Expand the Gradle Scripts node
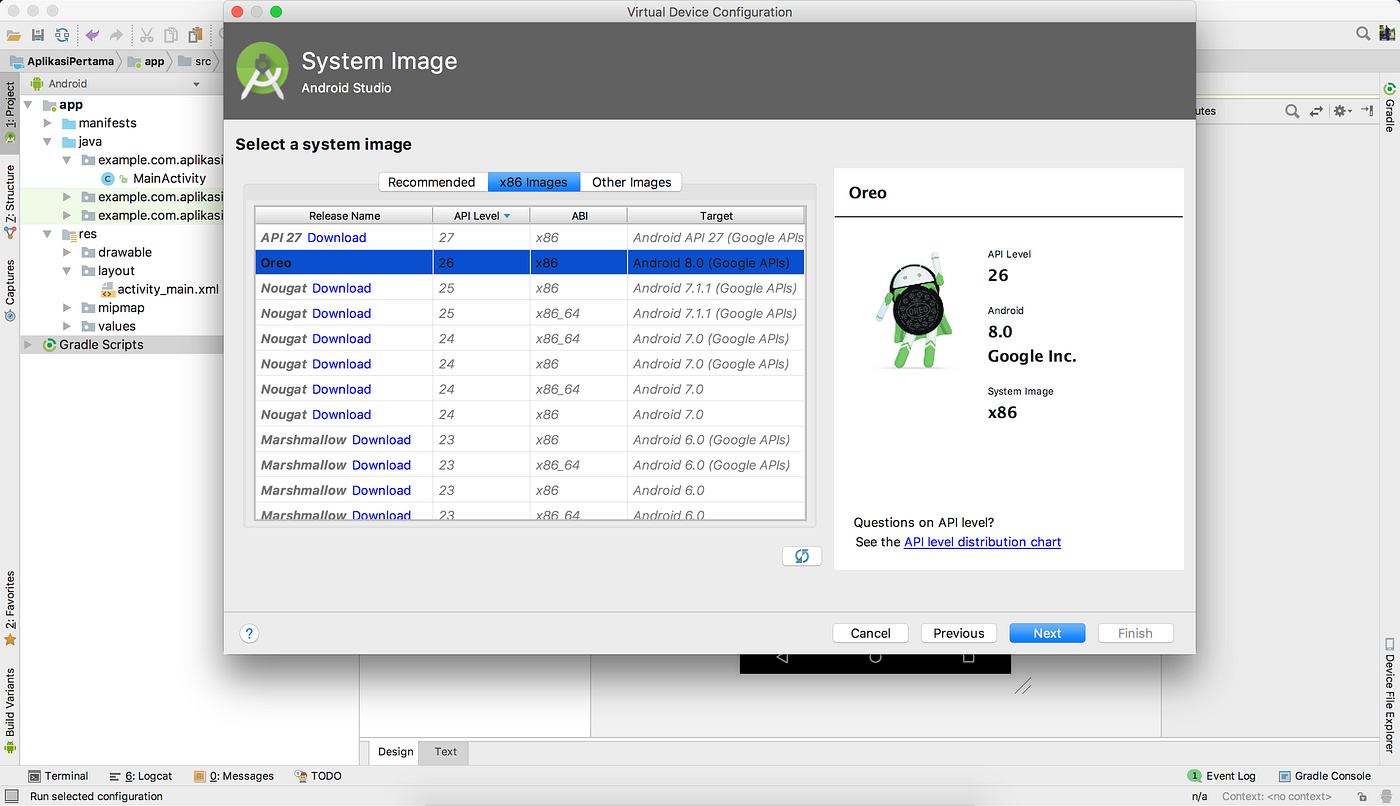Viewport: 1400px width, 806px height. point(28,344)
